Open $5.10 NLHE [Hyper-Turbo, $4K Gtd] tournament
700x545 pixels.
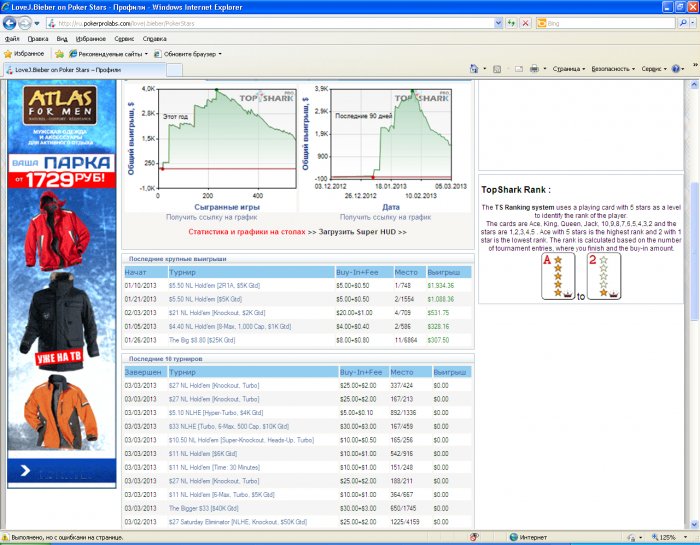click(216, 413)
